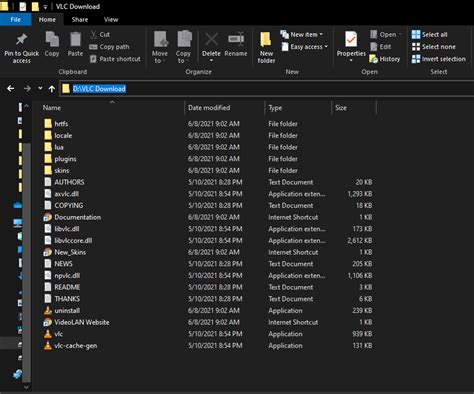The image size is (474, 394).
Task: Click the navigation pane scrollbar
Action: (x=26, y=263)
